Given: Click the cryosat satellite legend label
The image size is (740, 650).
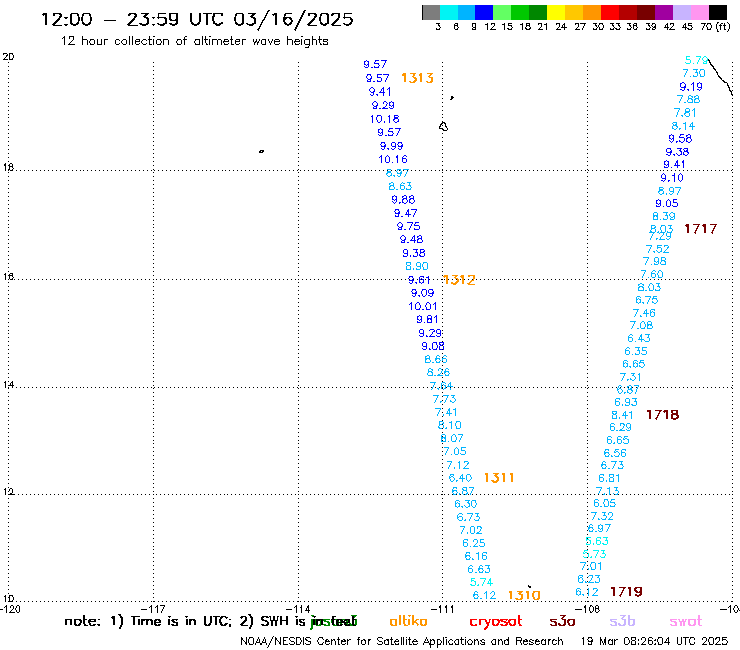Looking at the screenshot, I should 496,622.
